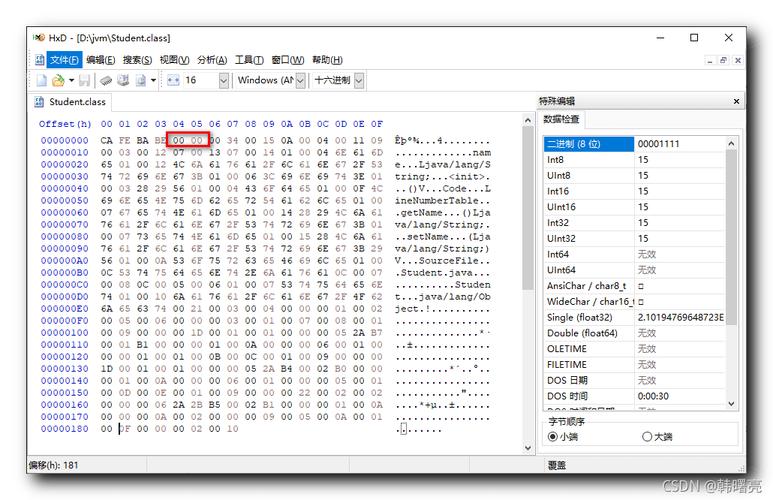Click offset row 000000A0 label

[x=65, y=261]
